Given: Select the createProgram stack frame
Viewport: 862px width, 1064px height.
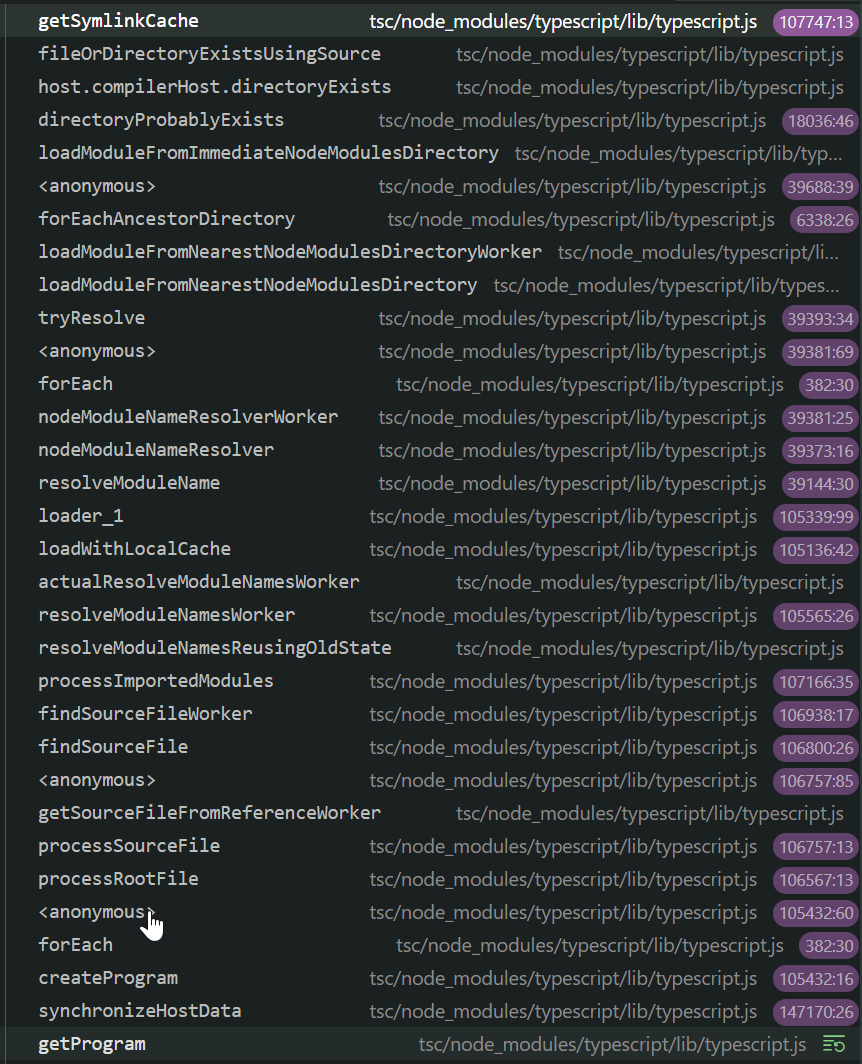Looking at the screenshot, I should [x=108, y=978].
